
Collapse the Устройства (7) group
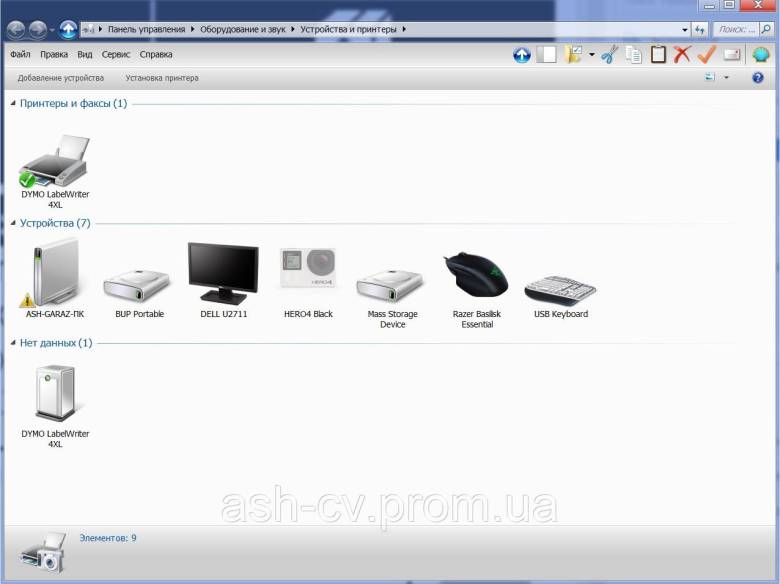pos(13,223)
